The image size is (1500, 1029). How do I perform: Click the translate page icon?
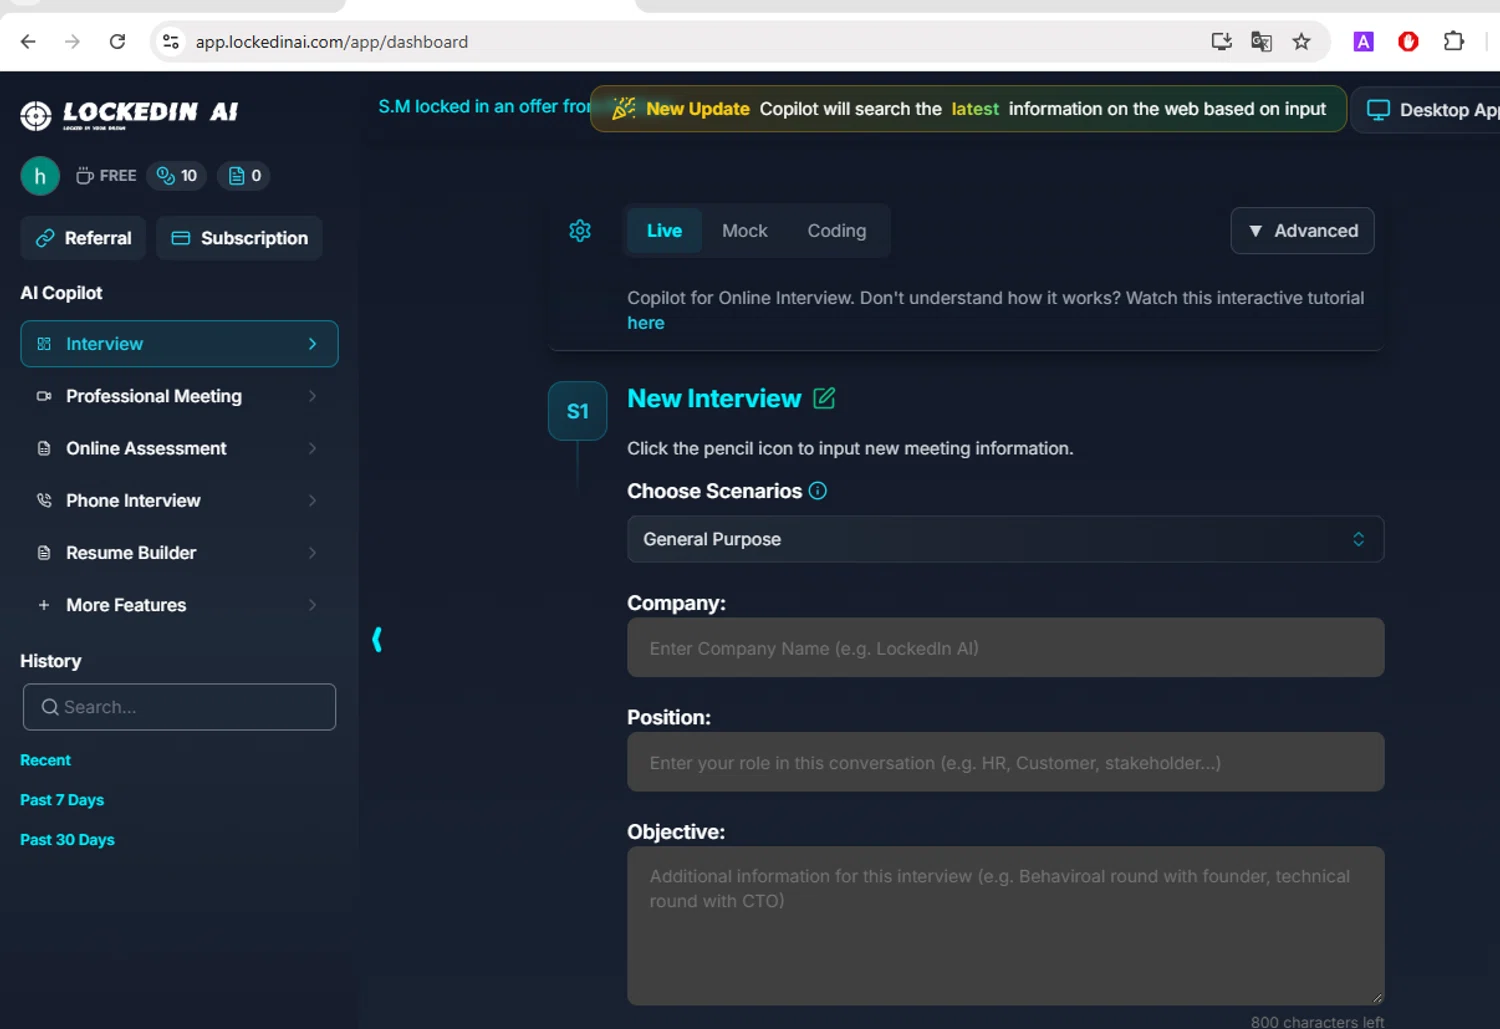[1261, 41]
